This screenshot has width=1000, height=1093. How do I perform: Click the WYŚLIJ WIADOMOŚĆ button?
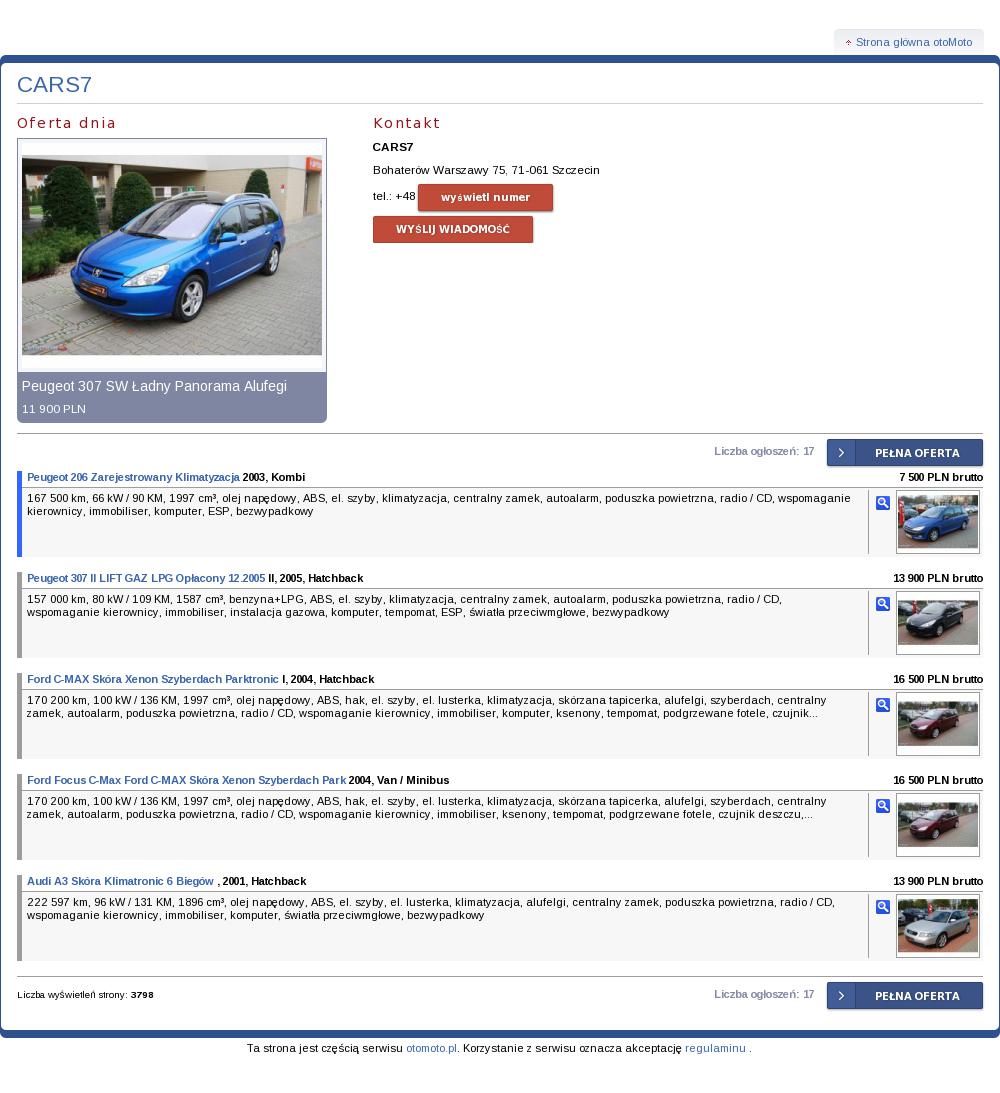(x=452, y=229)
